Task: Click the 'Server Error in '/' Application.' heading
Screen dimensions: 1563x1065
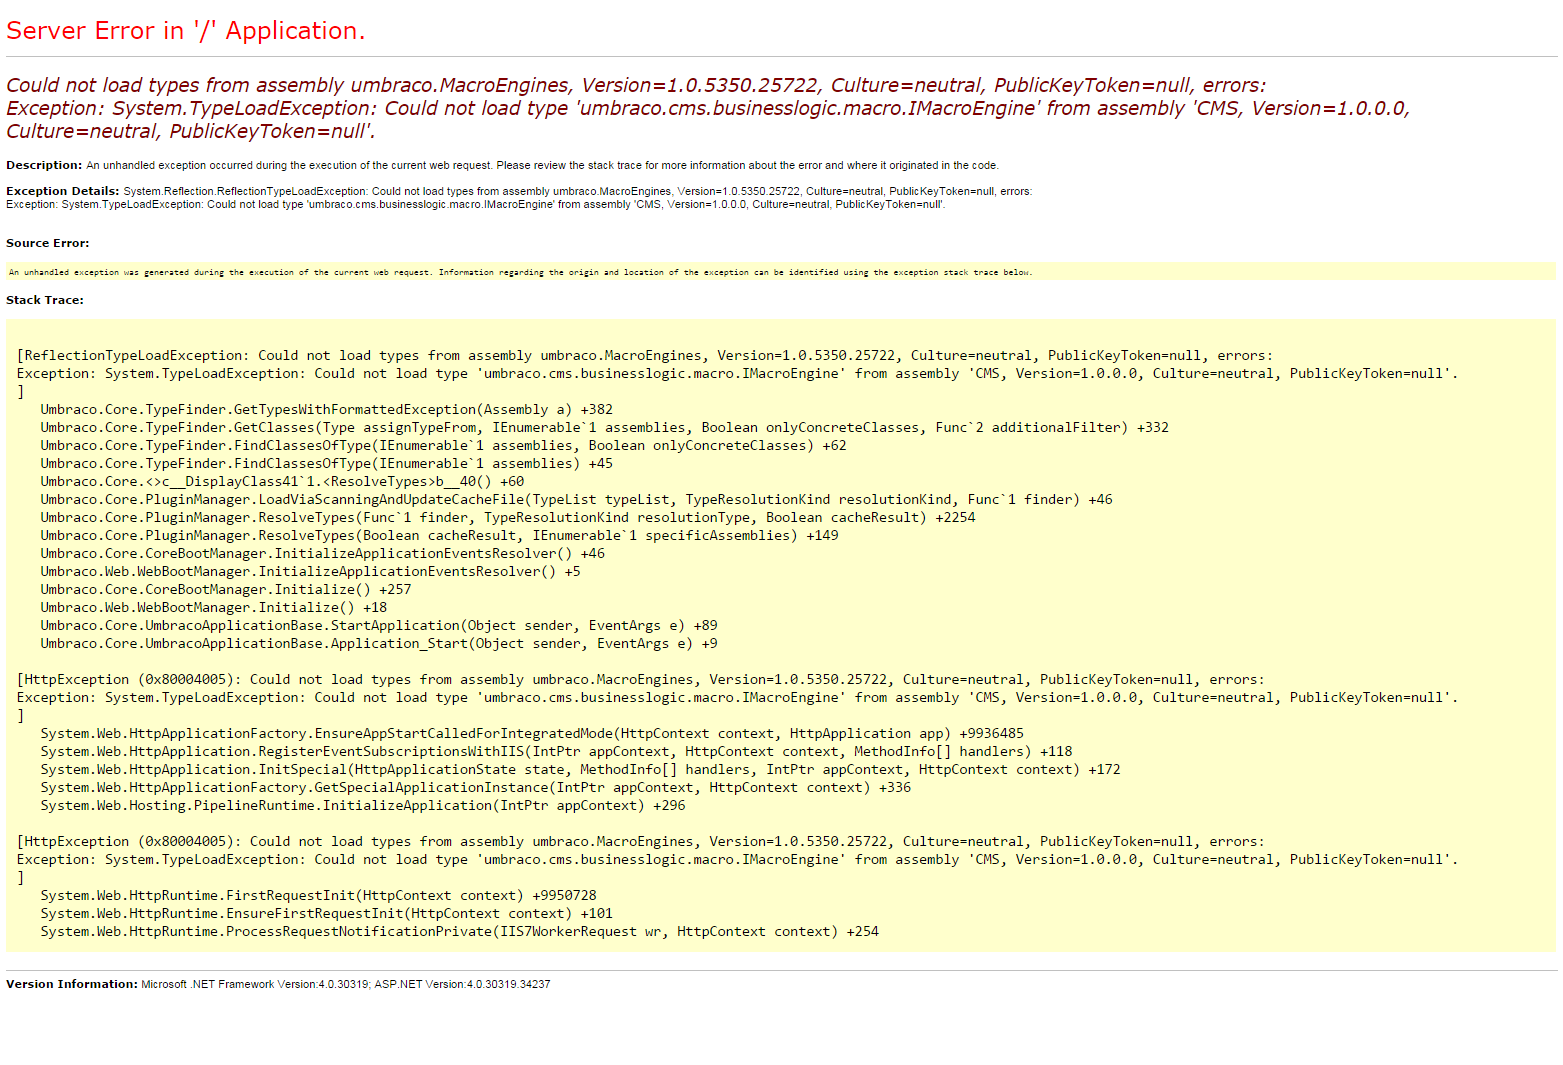Action: [186, 31]
